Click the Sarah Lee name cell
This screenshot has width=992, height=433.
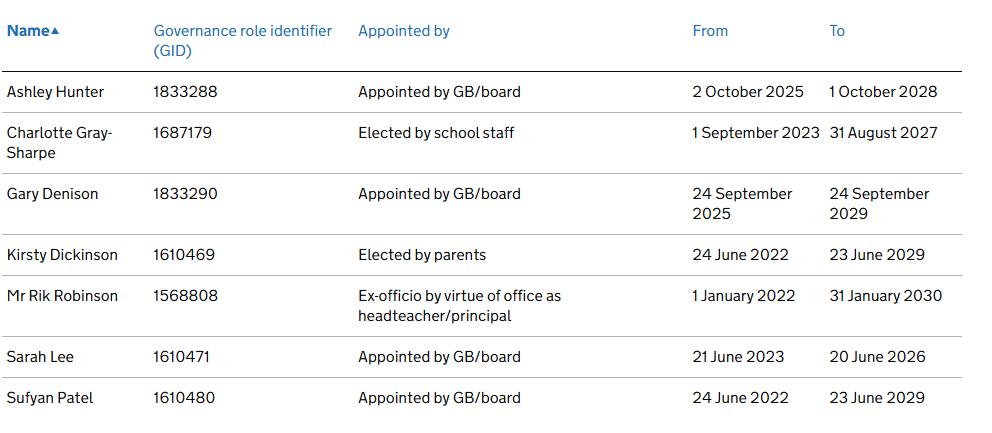pos(40,357)
